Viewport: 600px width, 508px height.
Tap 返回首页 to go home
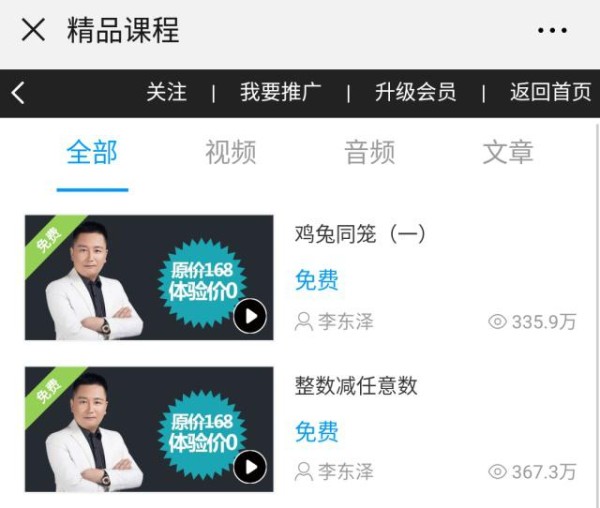(x=551, y=93)
